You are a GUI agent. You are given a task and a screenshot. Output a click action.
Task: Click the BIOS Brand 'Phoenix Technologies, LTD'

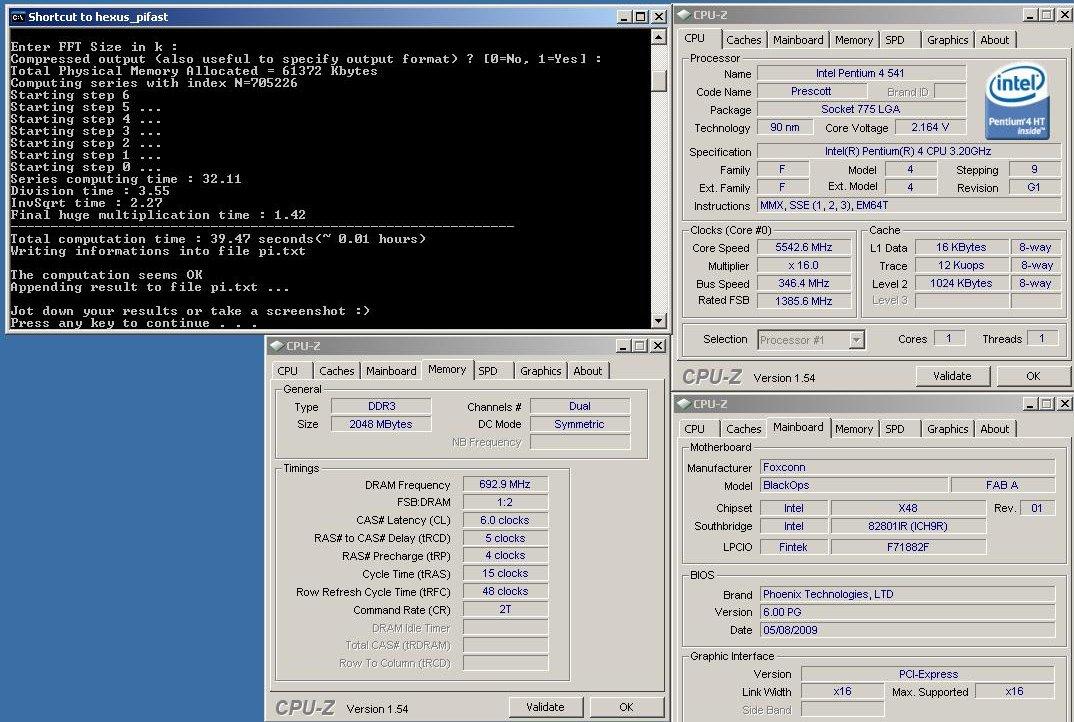[908, 594]
